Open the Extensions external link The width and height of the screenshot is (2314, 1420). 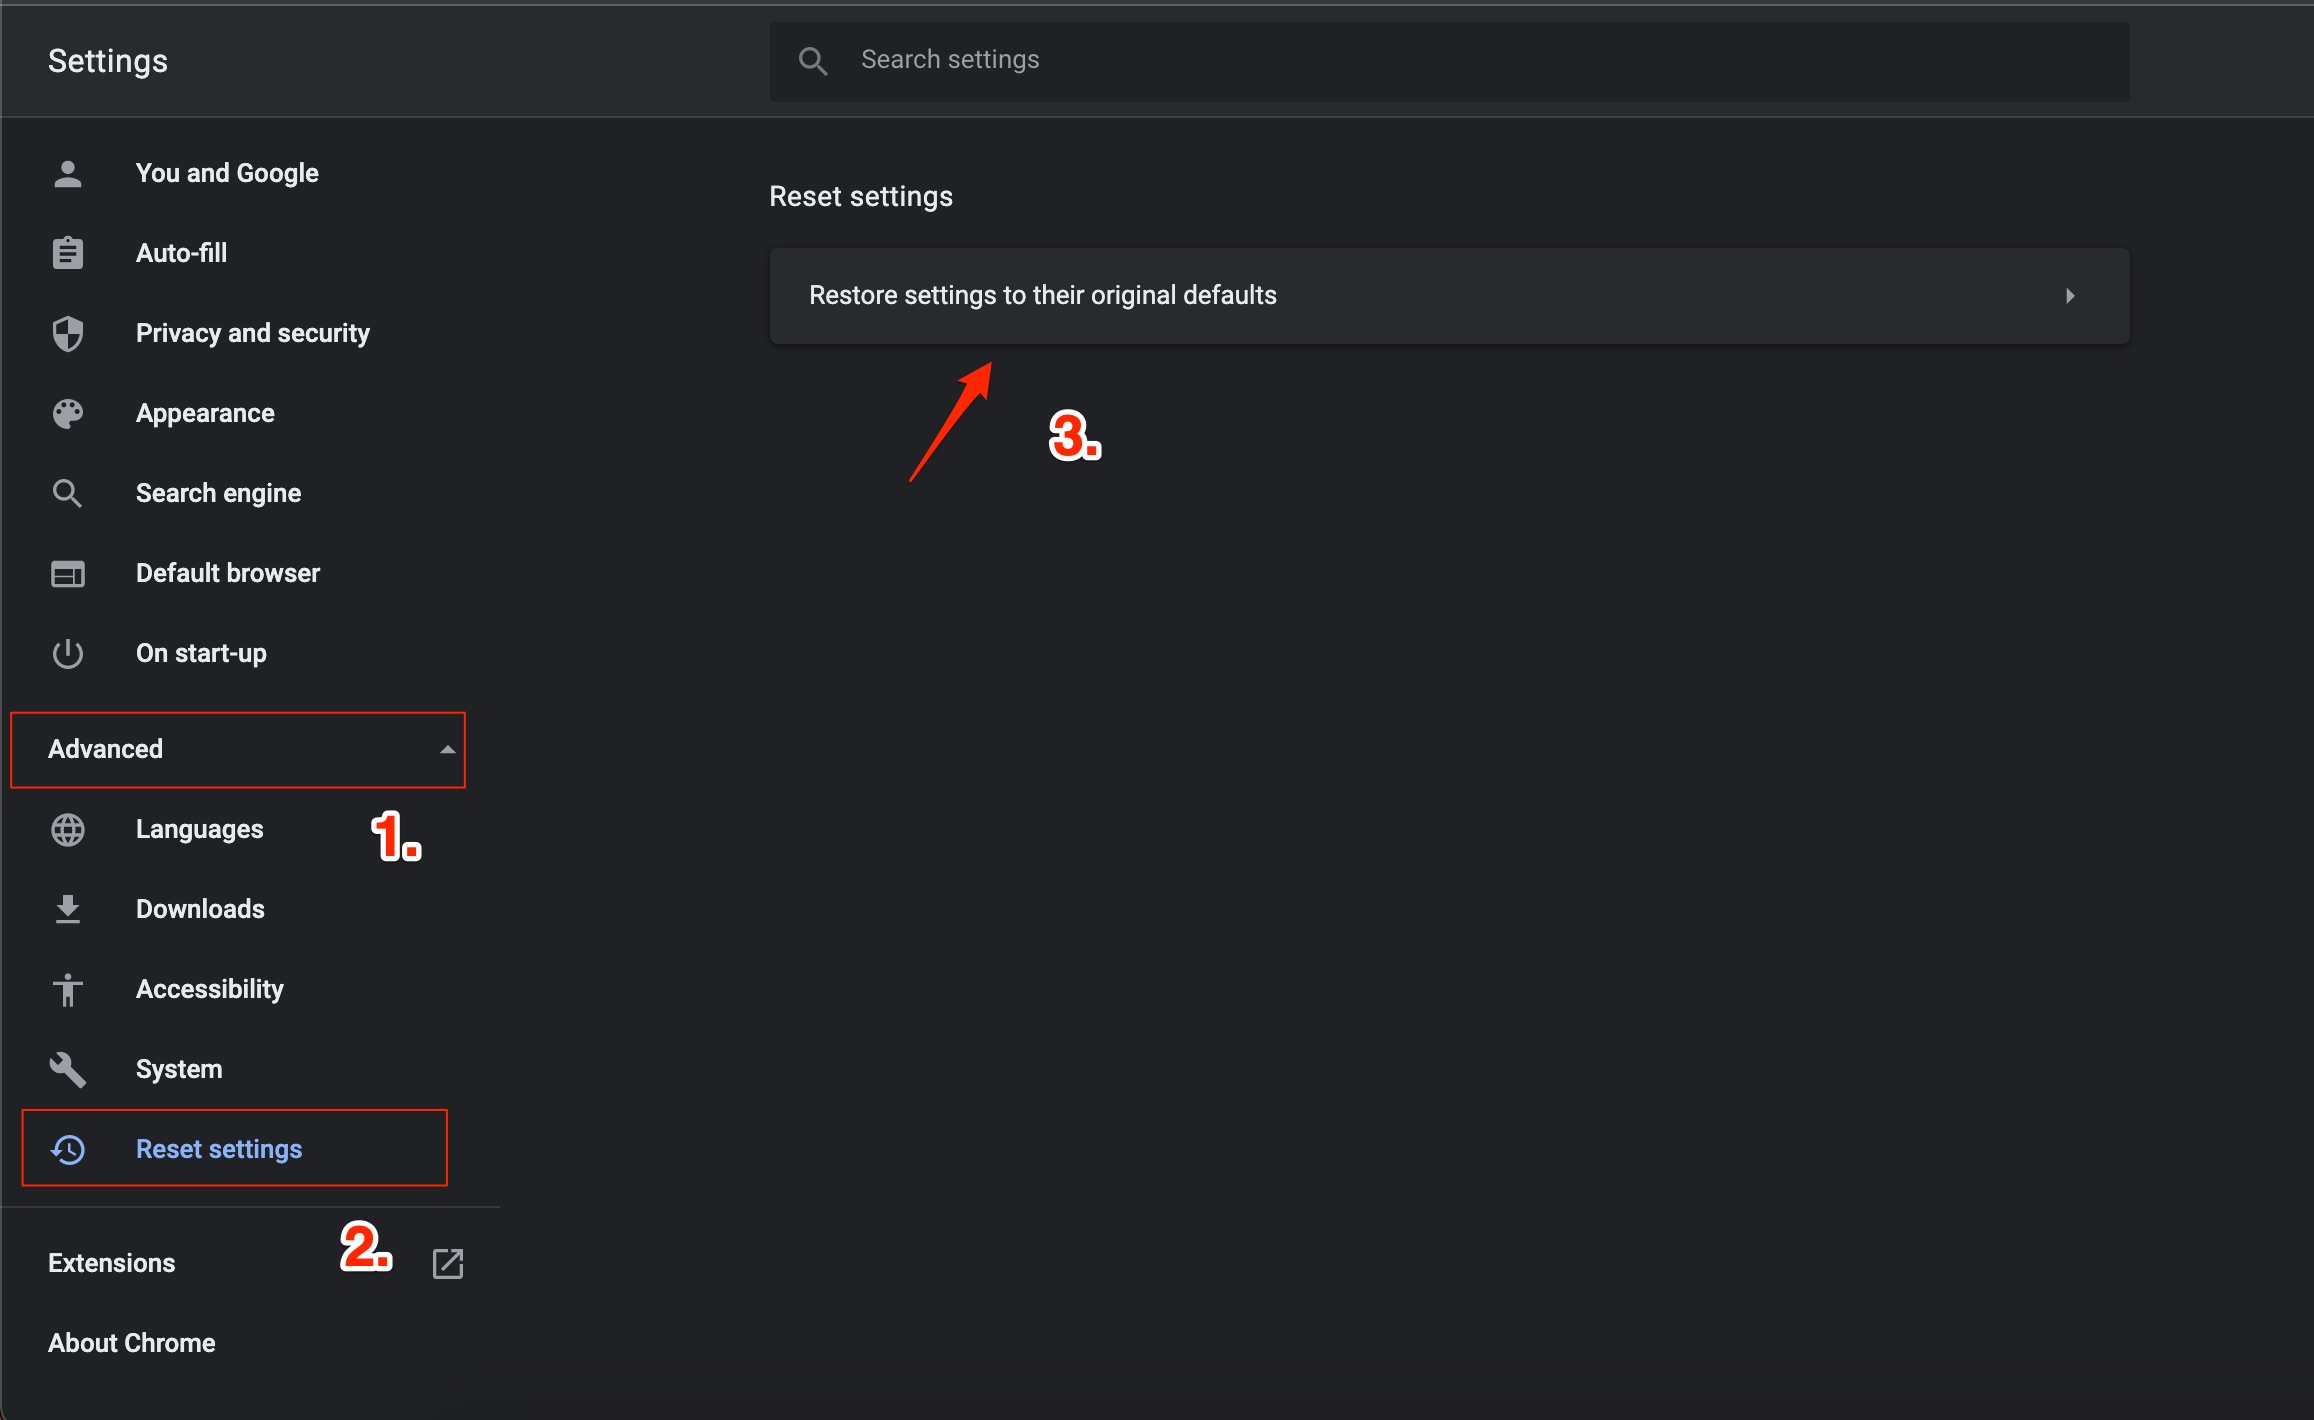point(446,1263)
